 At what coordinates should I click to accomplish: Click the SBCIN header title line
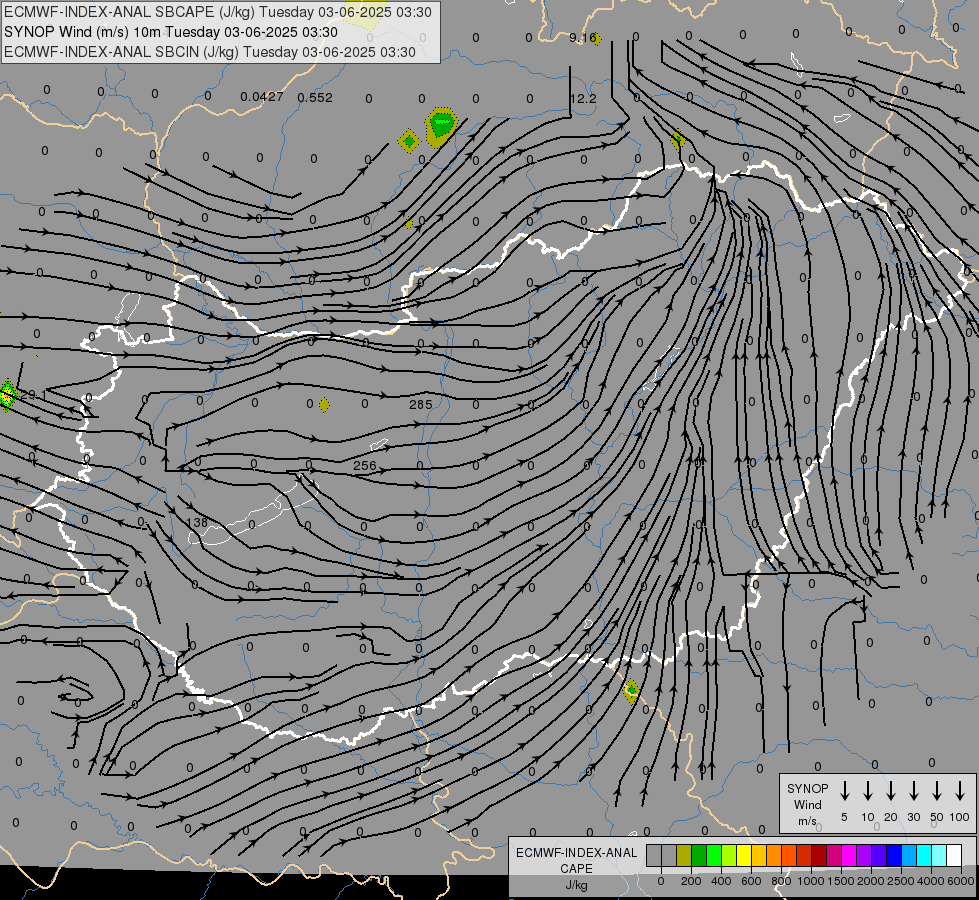(210, 52)
